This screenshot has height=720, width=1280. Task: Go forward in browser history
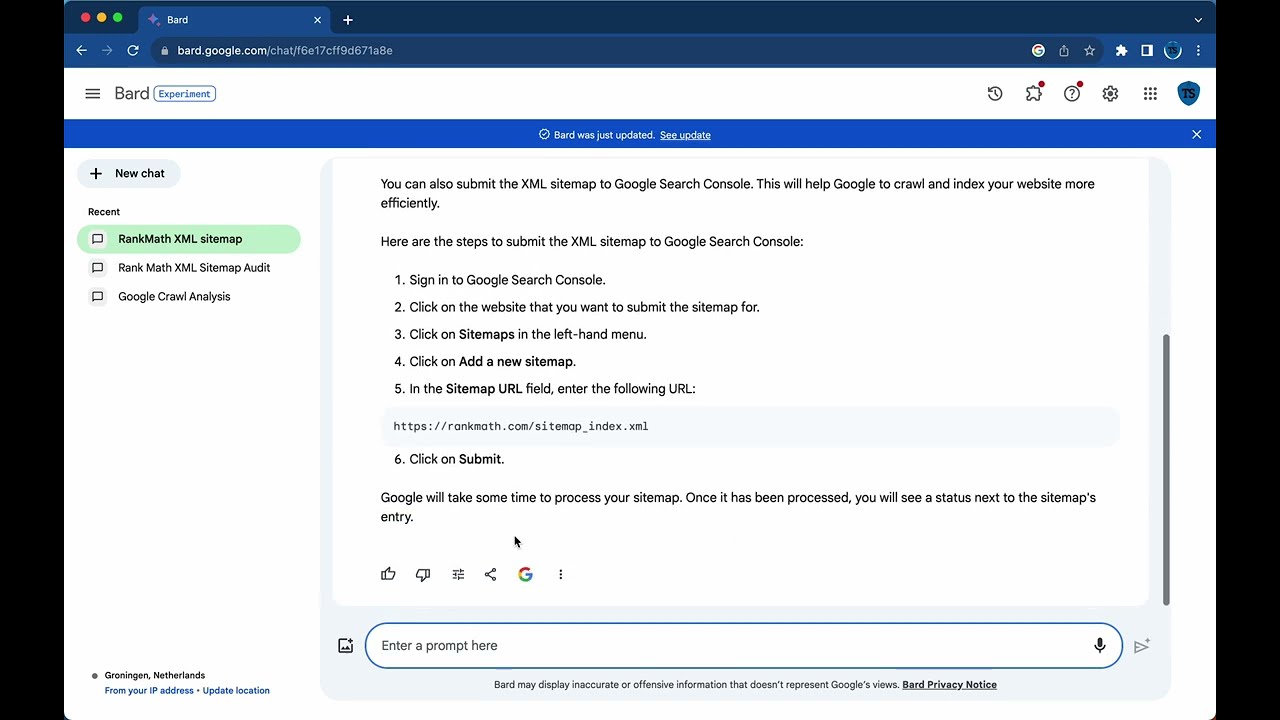[x=107, y=50]
